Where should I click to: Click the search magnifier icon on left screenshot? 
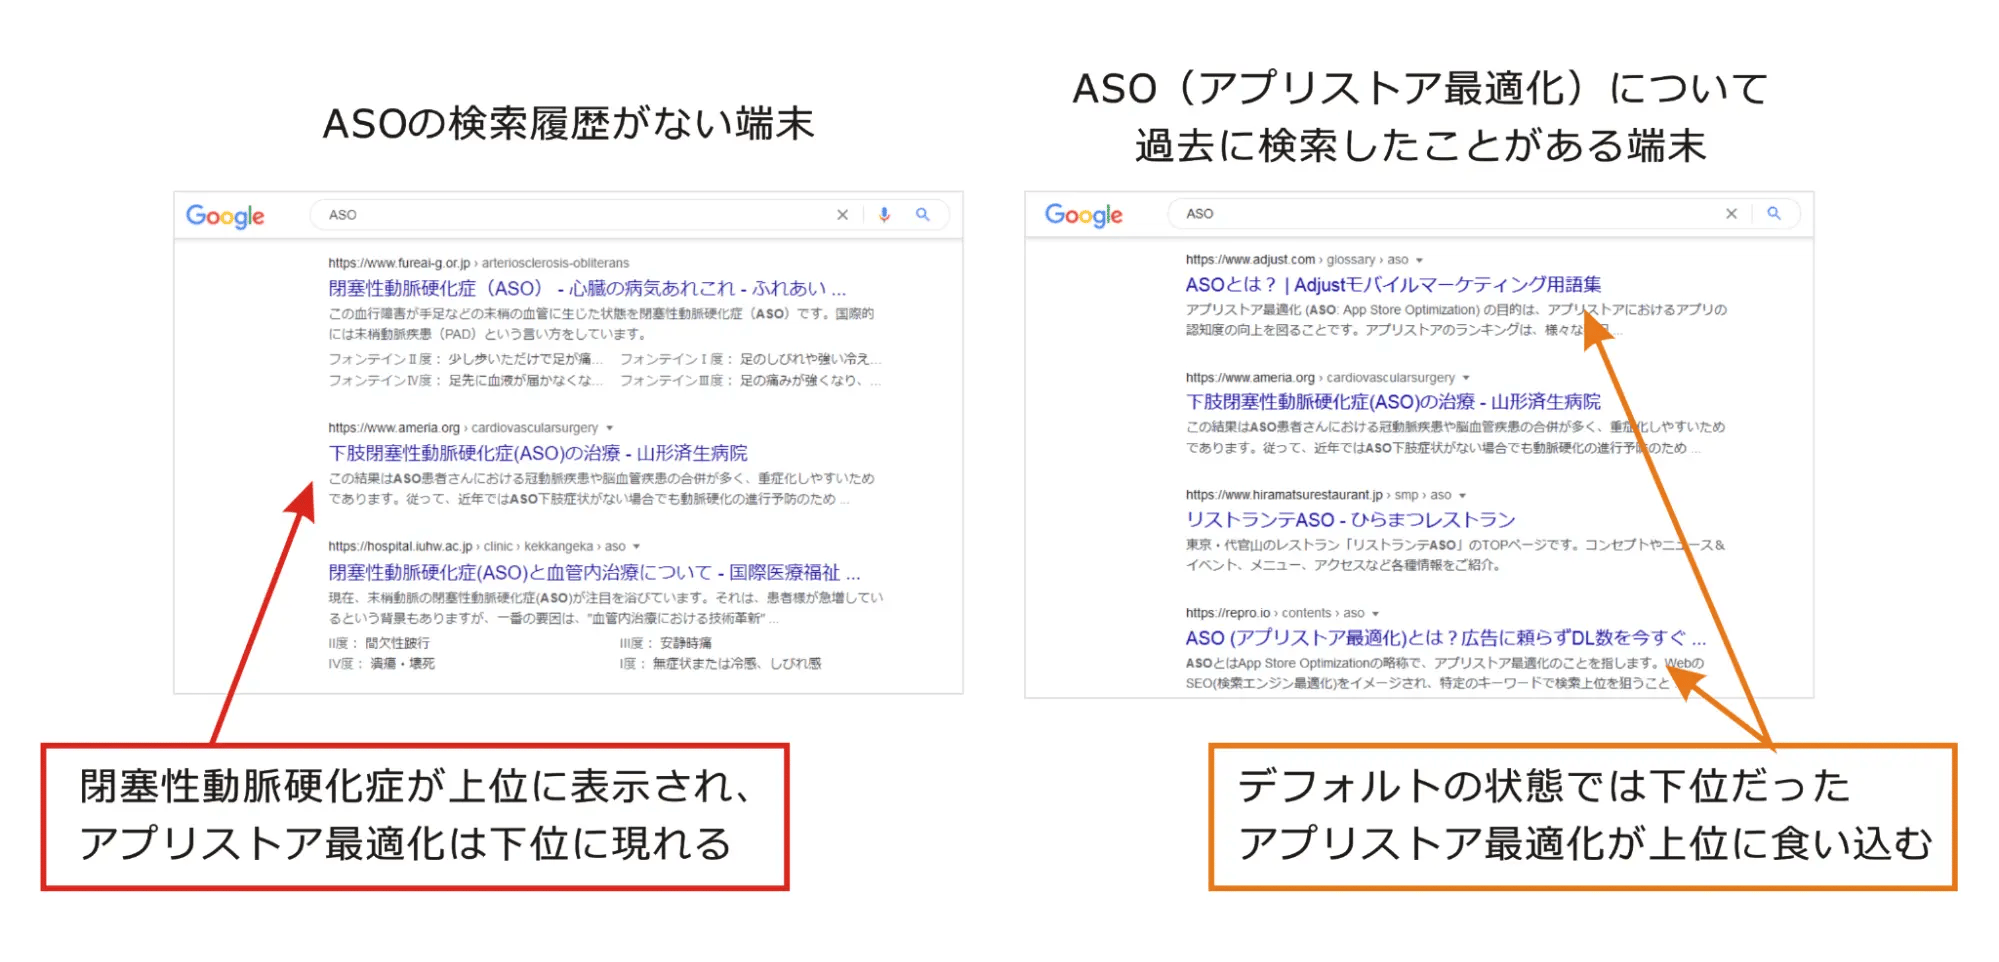[923, 214]
